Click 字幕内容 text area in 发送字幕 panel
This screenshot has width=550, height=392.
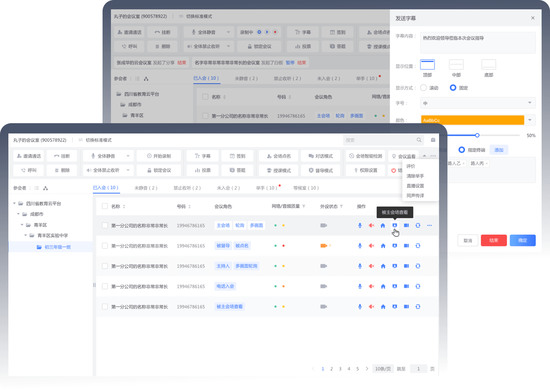click(x=478, y=42)
